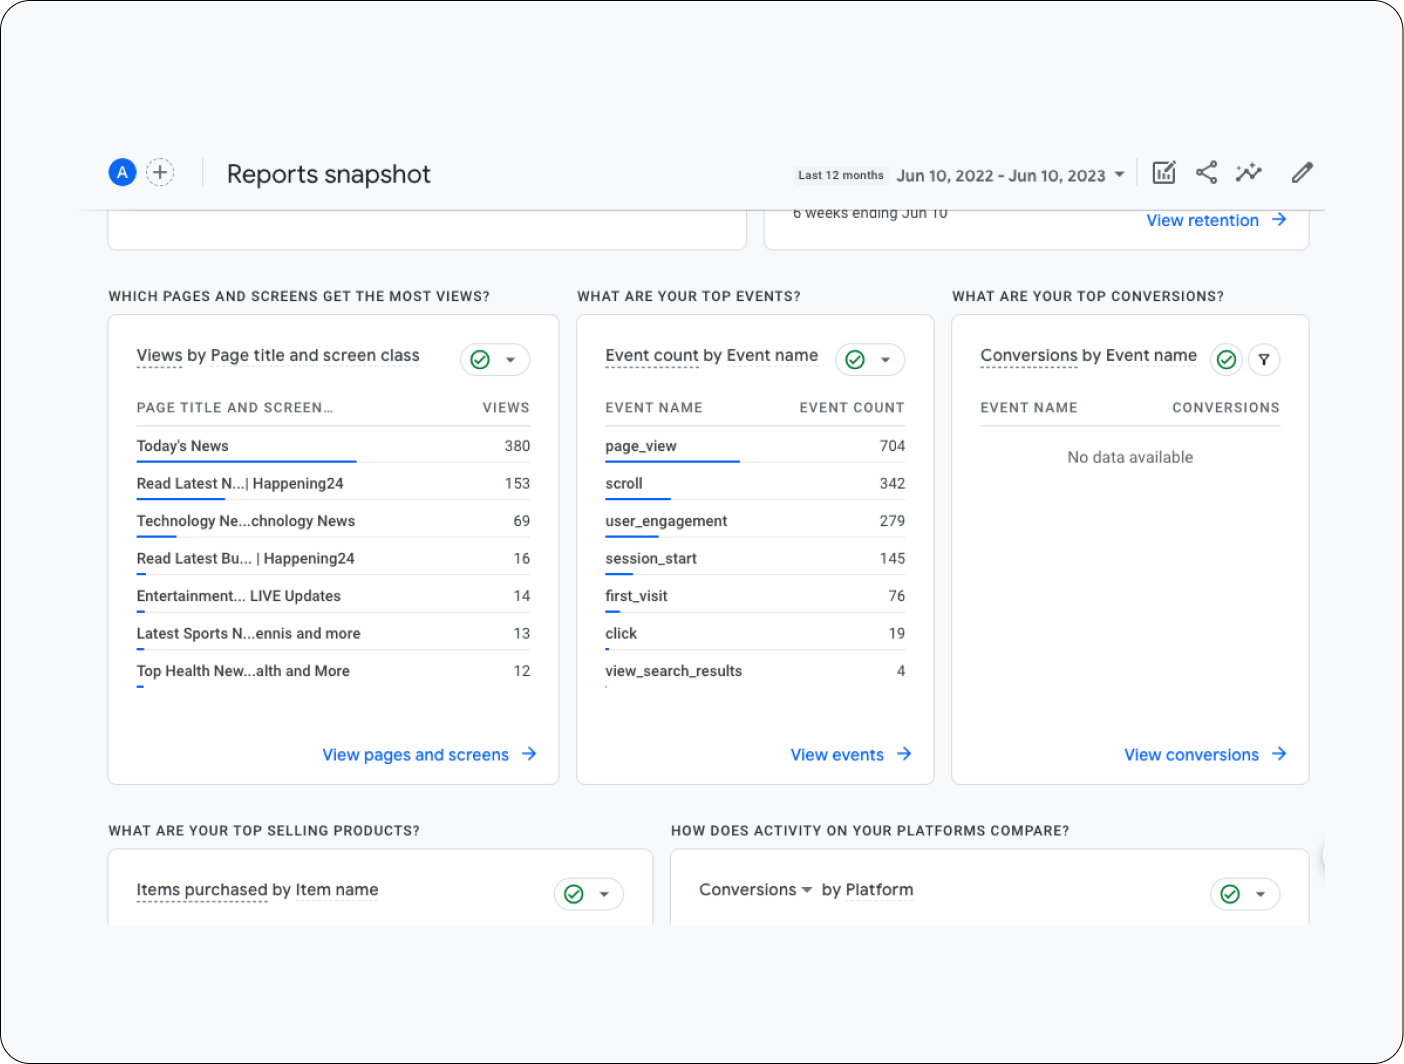Select the 'Today's News' row
The height and width of the screenshot is (1064, 1404).
tap(333, 446)
